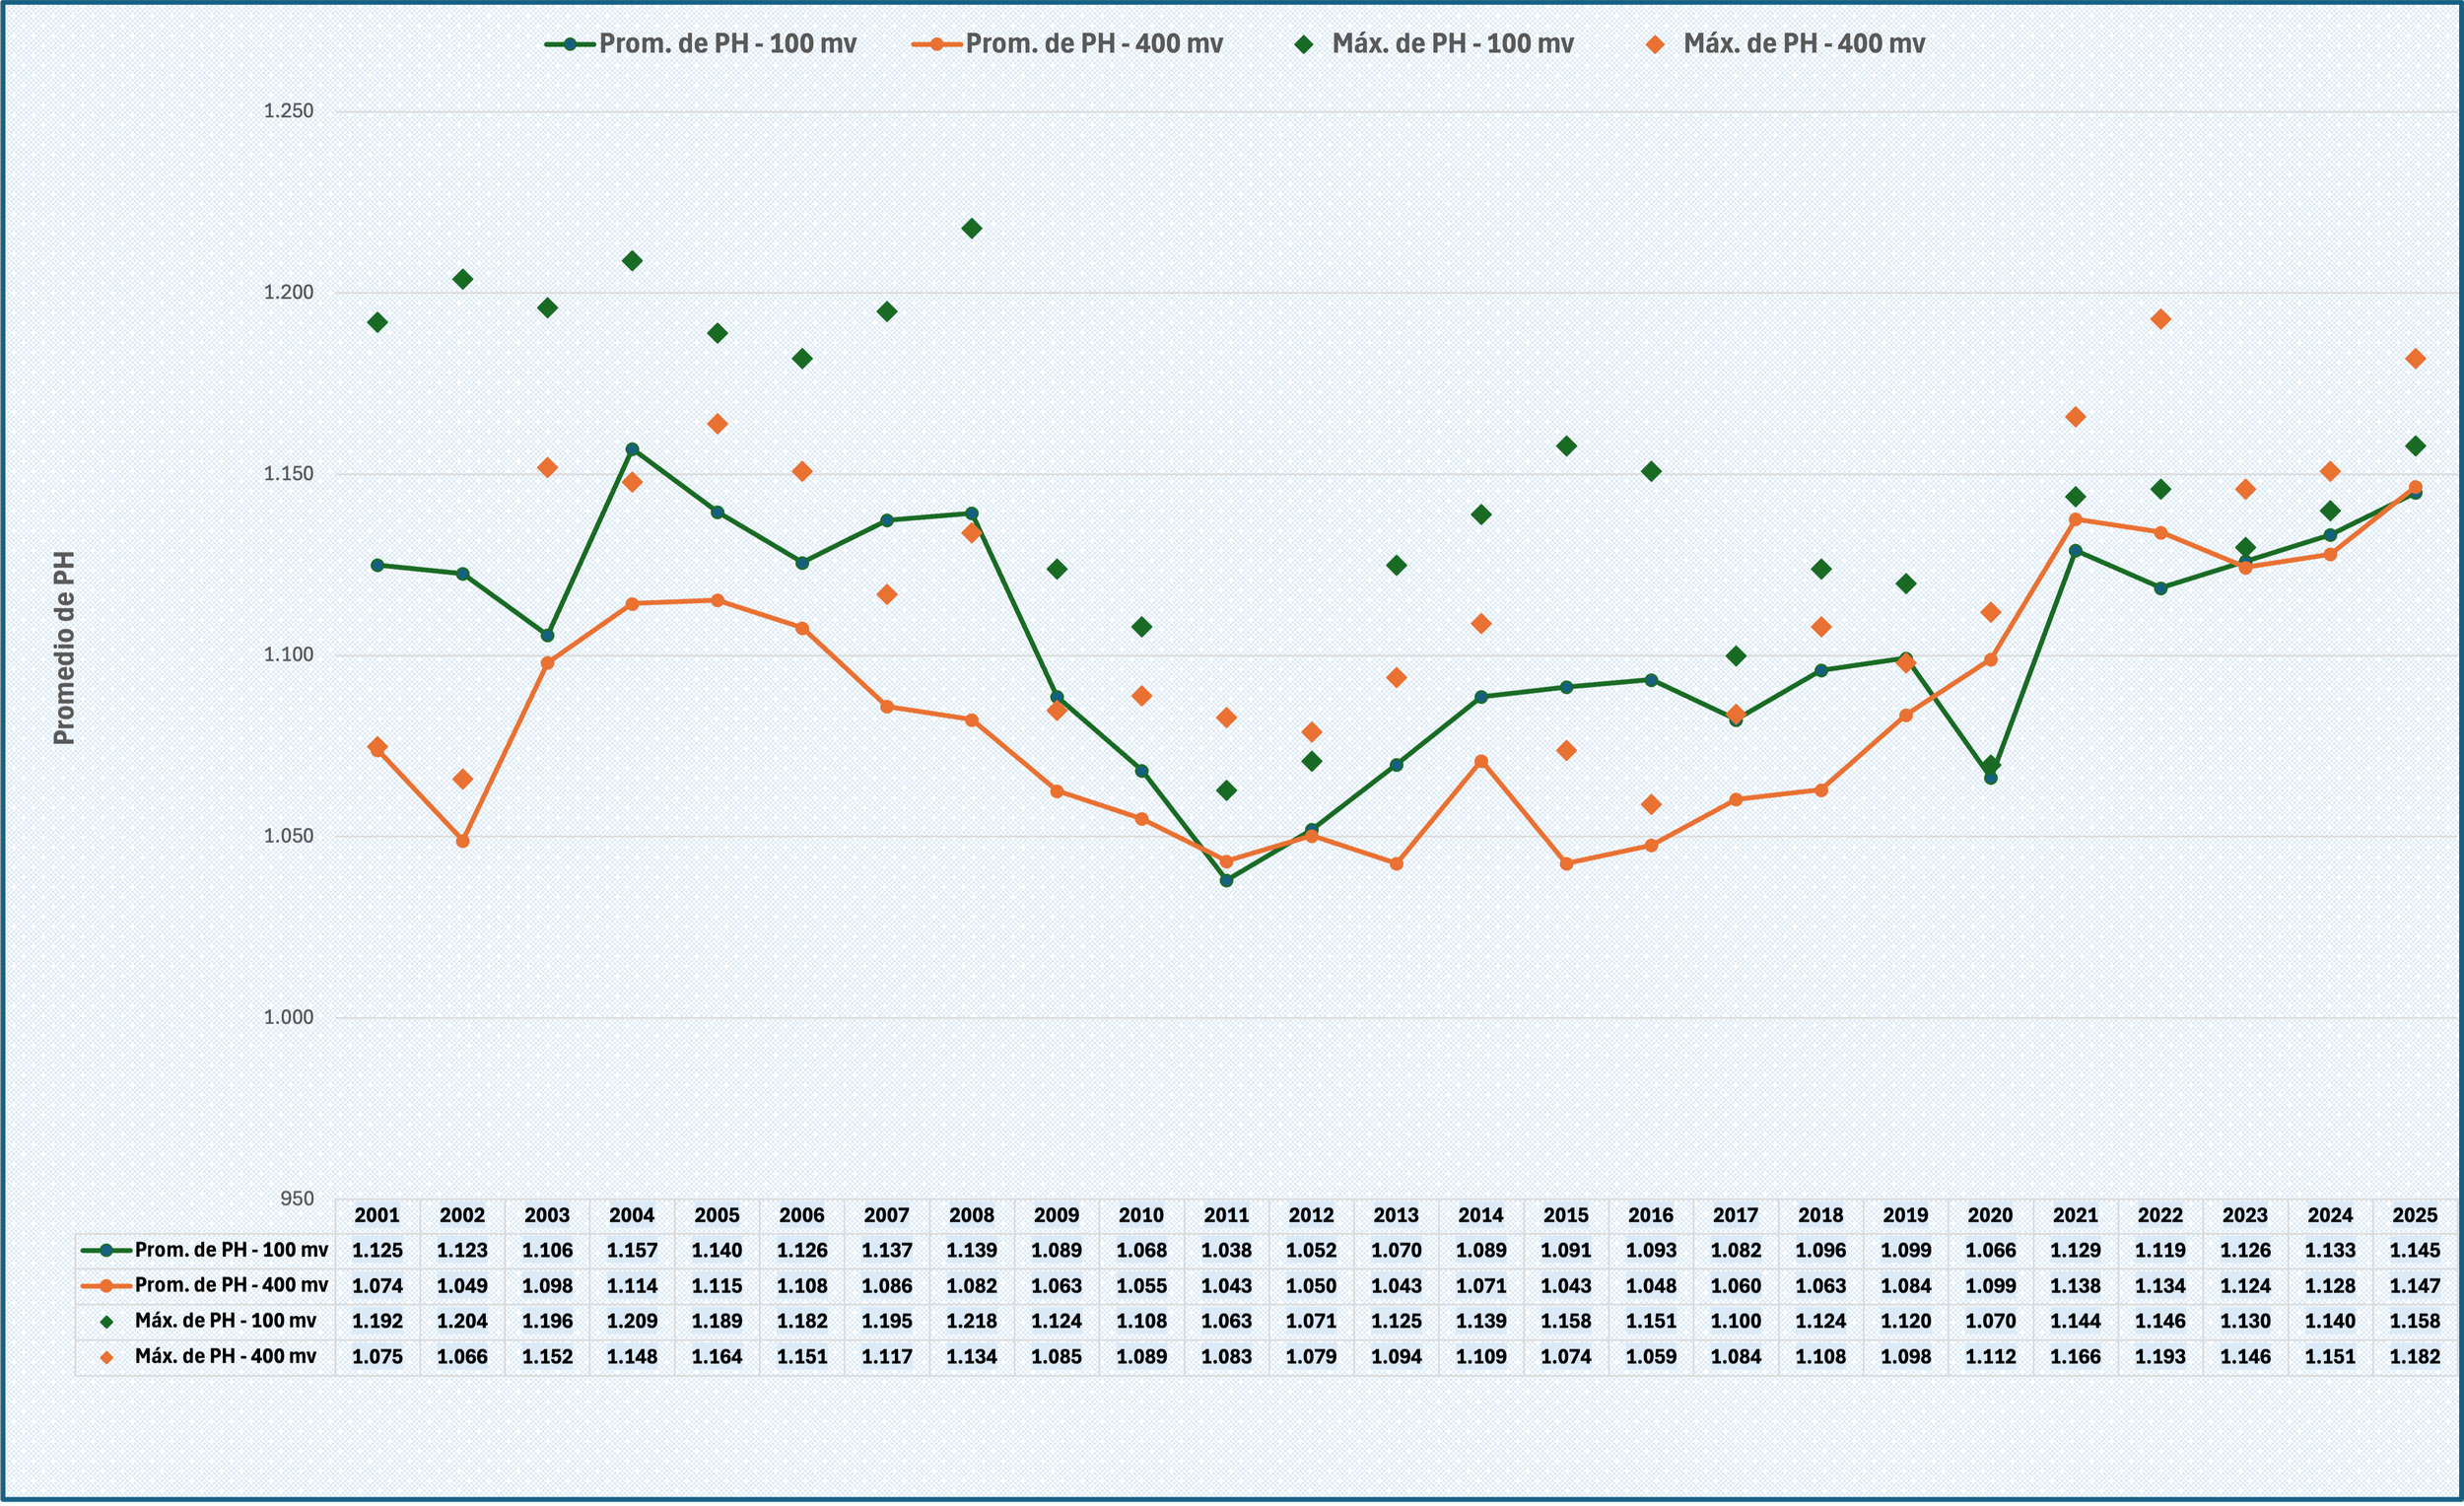Click the 1.250 vertical axis label

288,111
